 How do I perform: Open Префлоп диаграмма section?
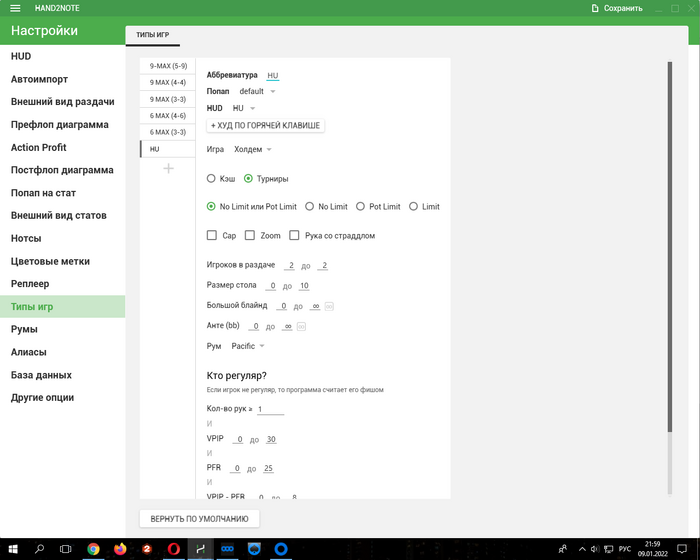60,125
